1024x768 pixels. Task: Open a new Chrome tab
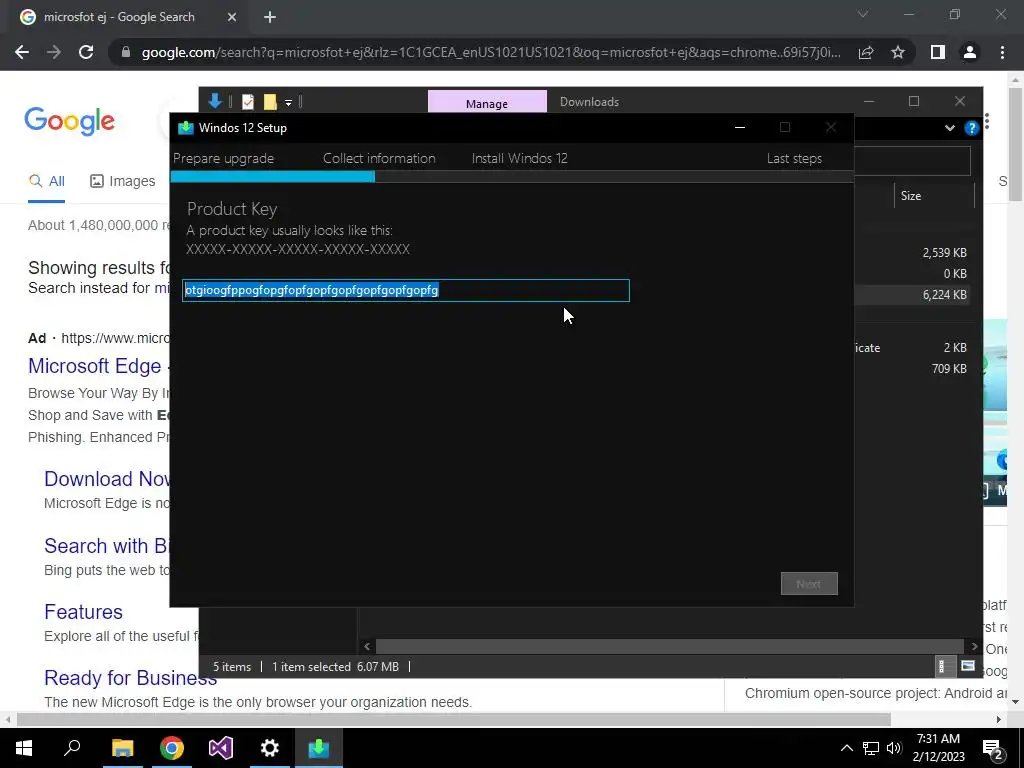(x=270, y=17)
